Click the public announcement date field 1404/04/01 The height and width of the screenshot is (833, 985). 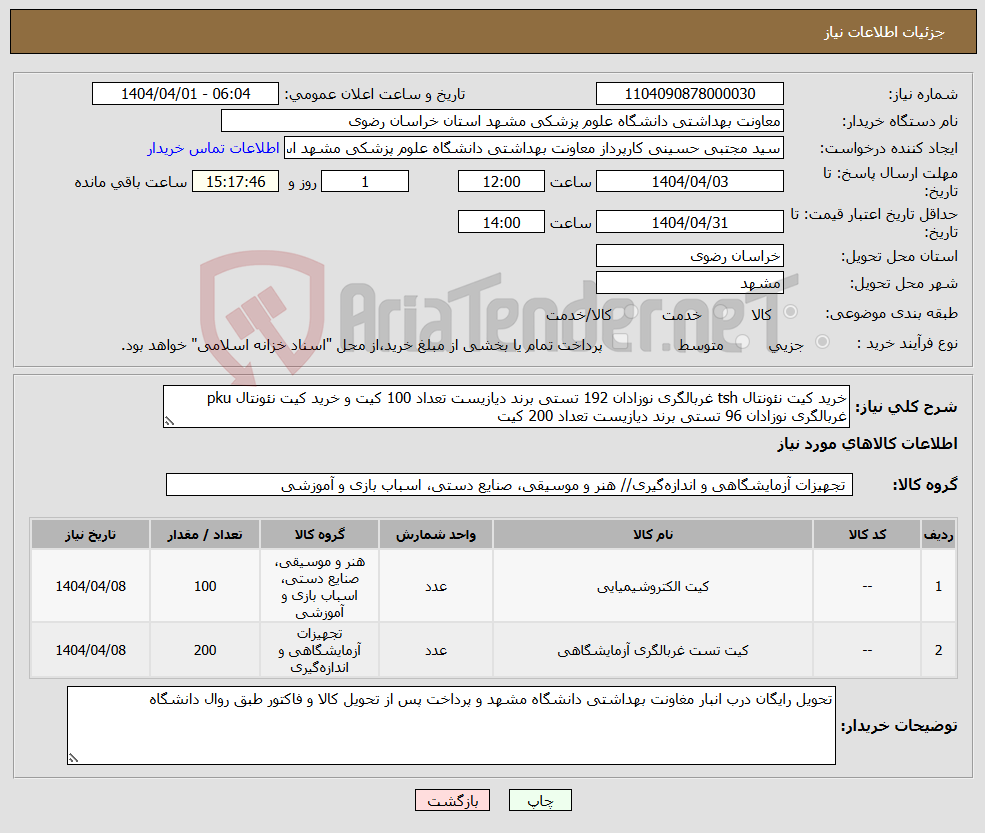(185, 94)
